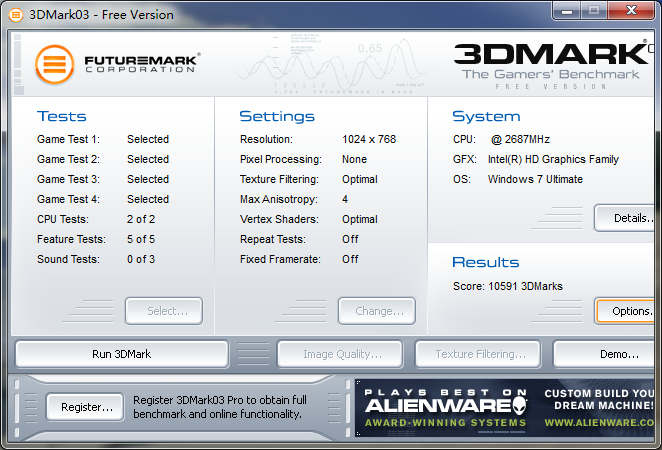Click 'Game Test 1:' label

(68, 139)
